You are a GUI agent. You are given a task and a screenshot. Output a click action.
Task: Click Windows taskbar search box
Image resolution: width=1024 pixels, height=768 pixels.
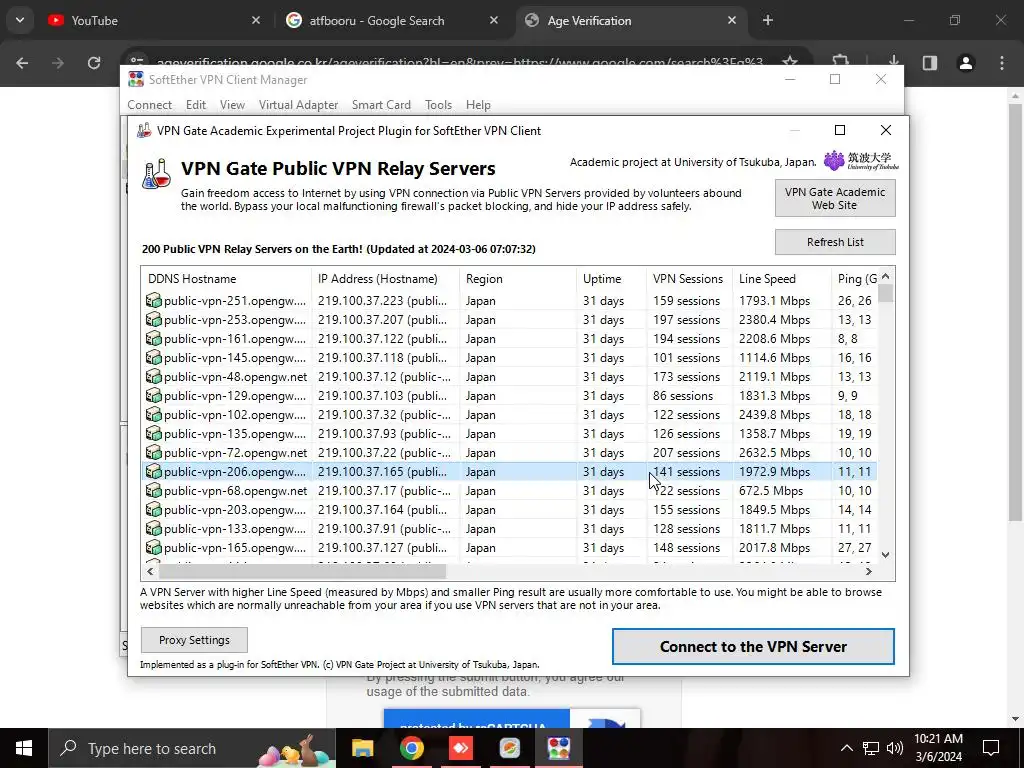click(191, 748)
